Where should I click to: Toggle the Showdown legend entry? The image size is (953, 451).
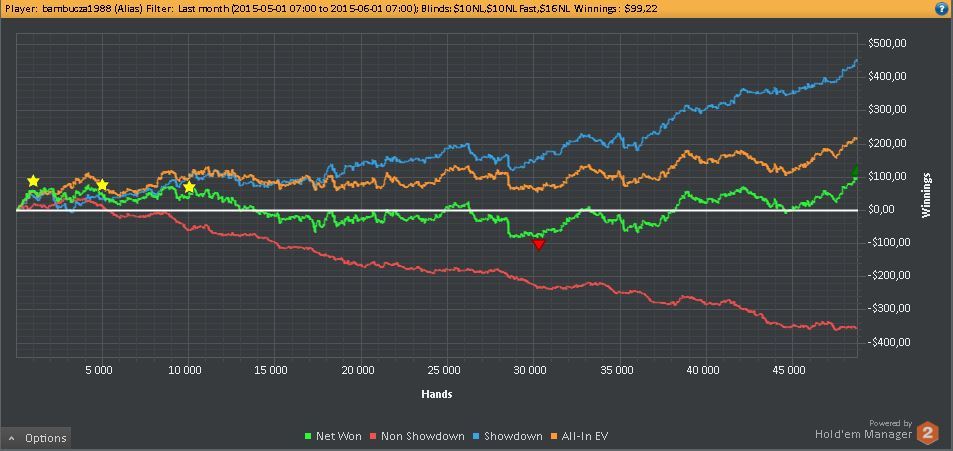(507, 436)
